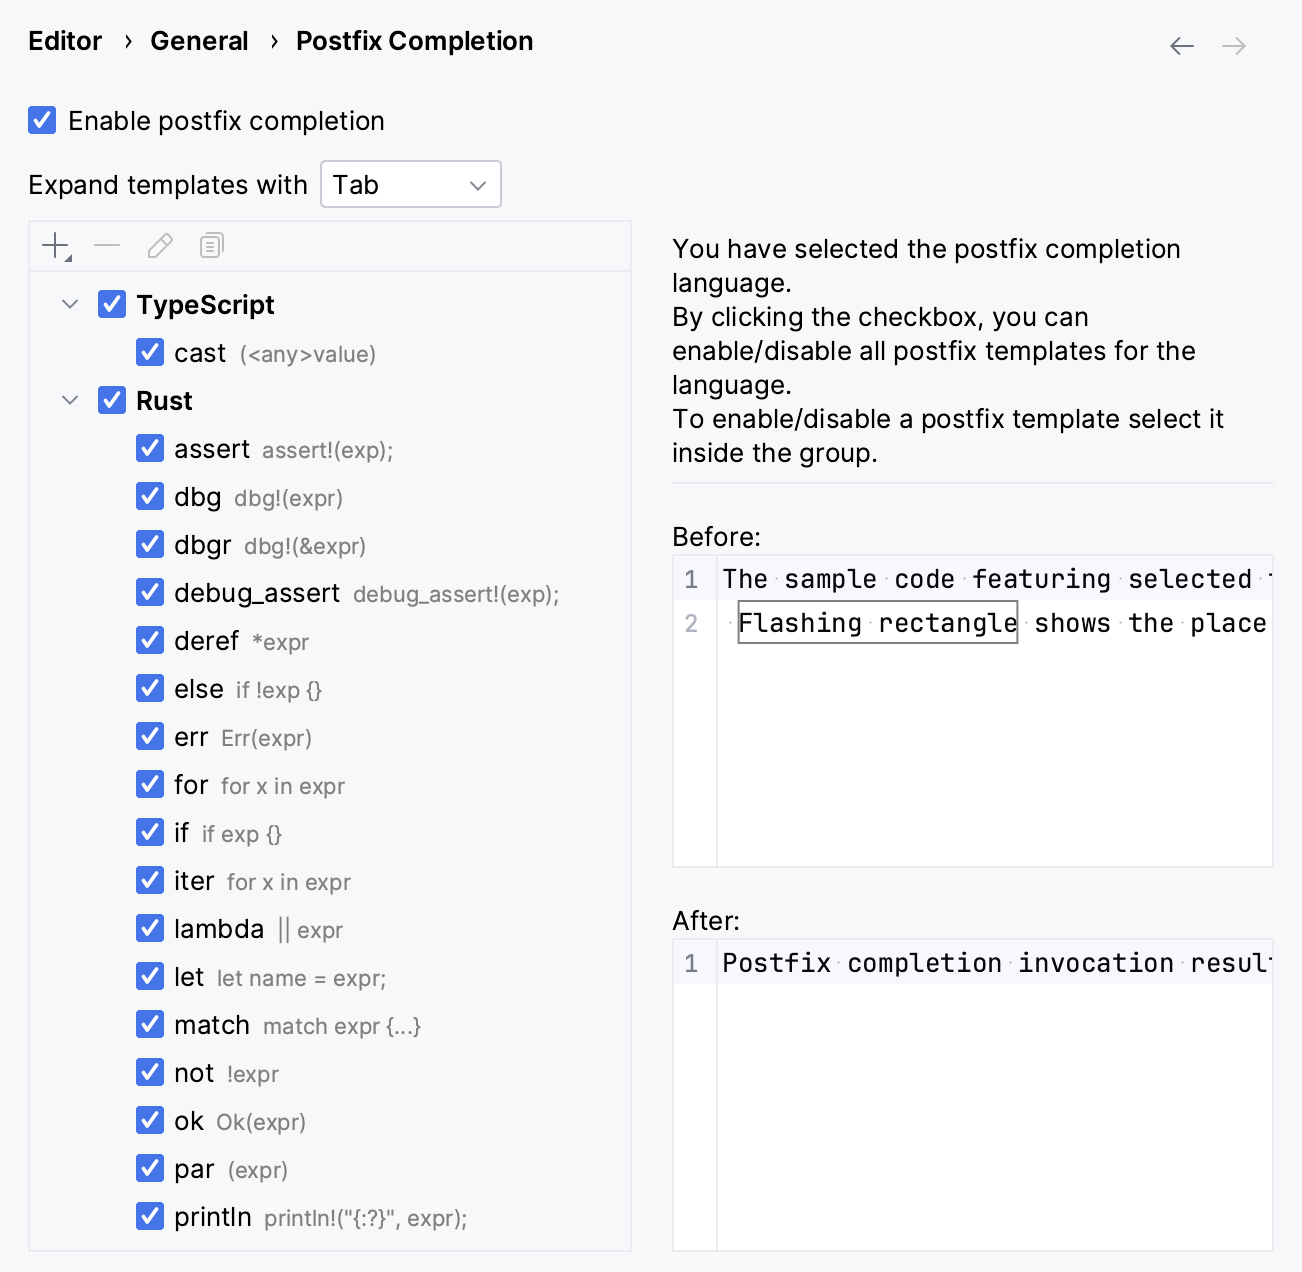The image size is (1302, 1272).
Task: Select the Edit template pencil icon
Action: point(160,245)
